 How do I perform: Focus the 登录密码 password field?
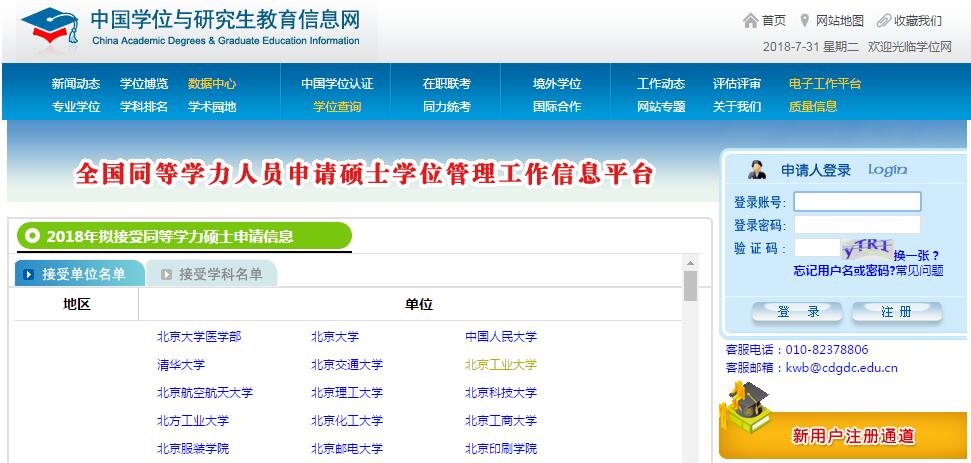point(856,225)
